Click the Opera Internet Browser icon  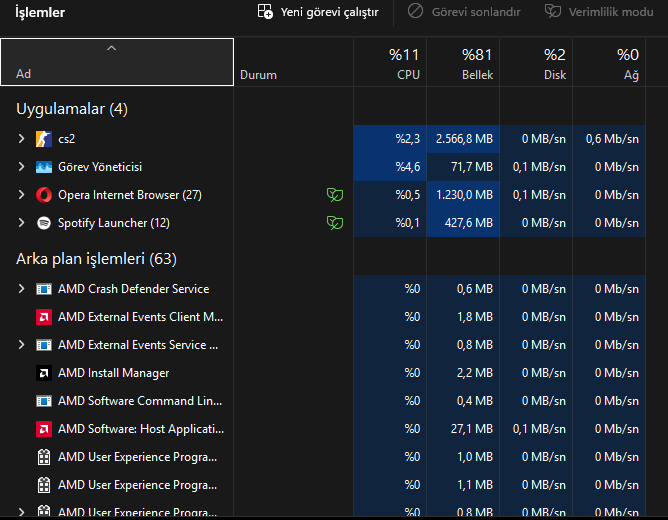tap(44, 195)
